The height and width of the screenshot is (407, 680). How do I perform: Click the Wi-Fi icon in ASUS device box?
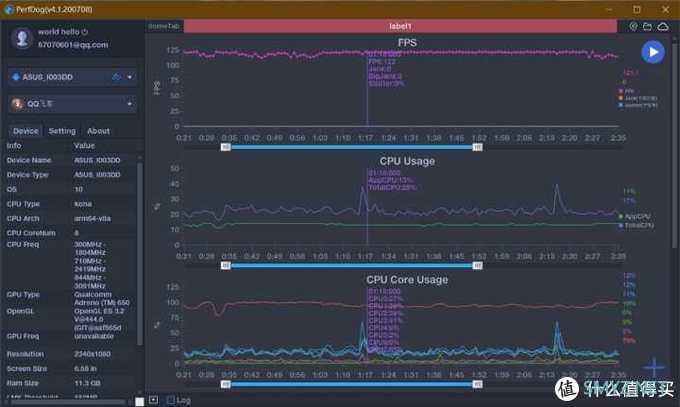coord(116,77)
